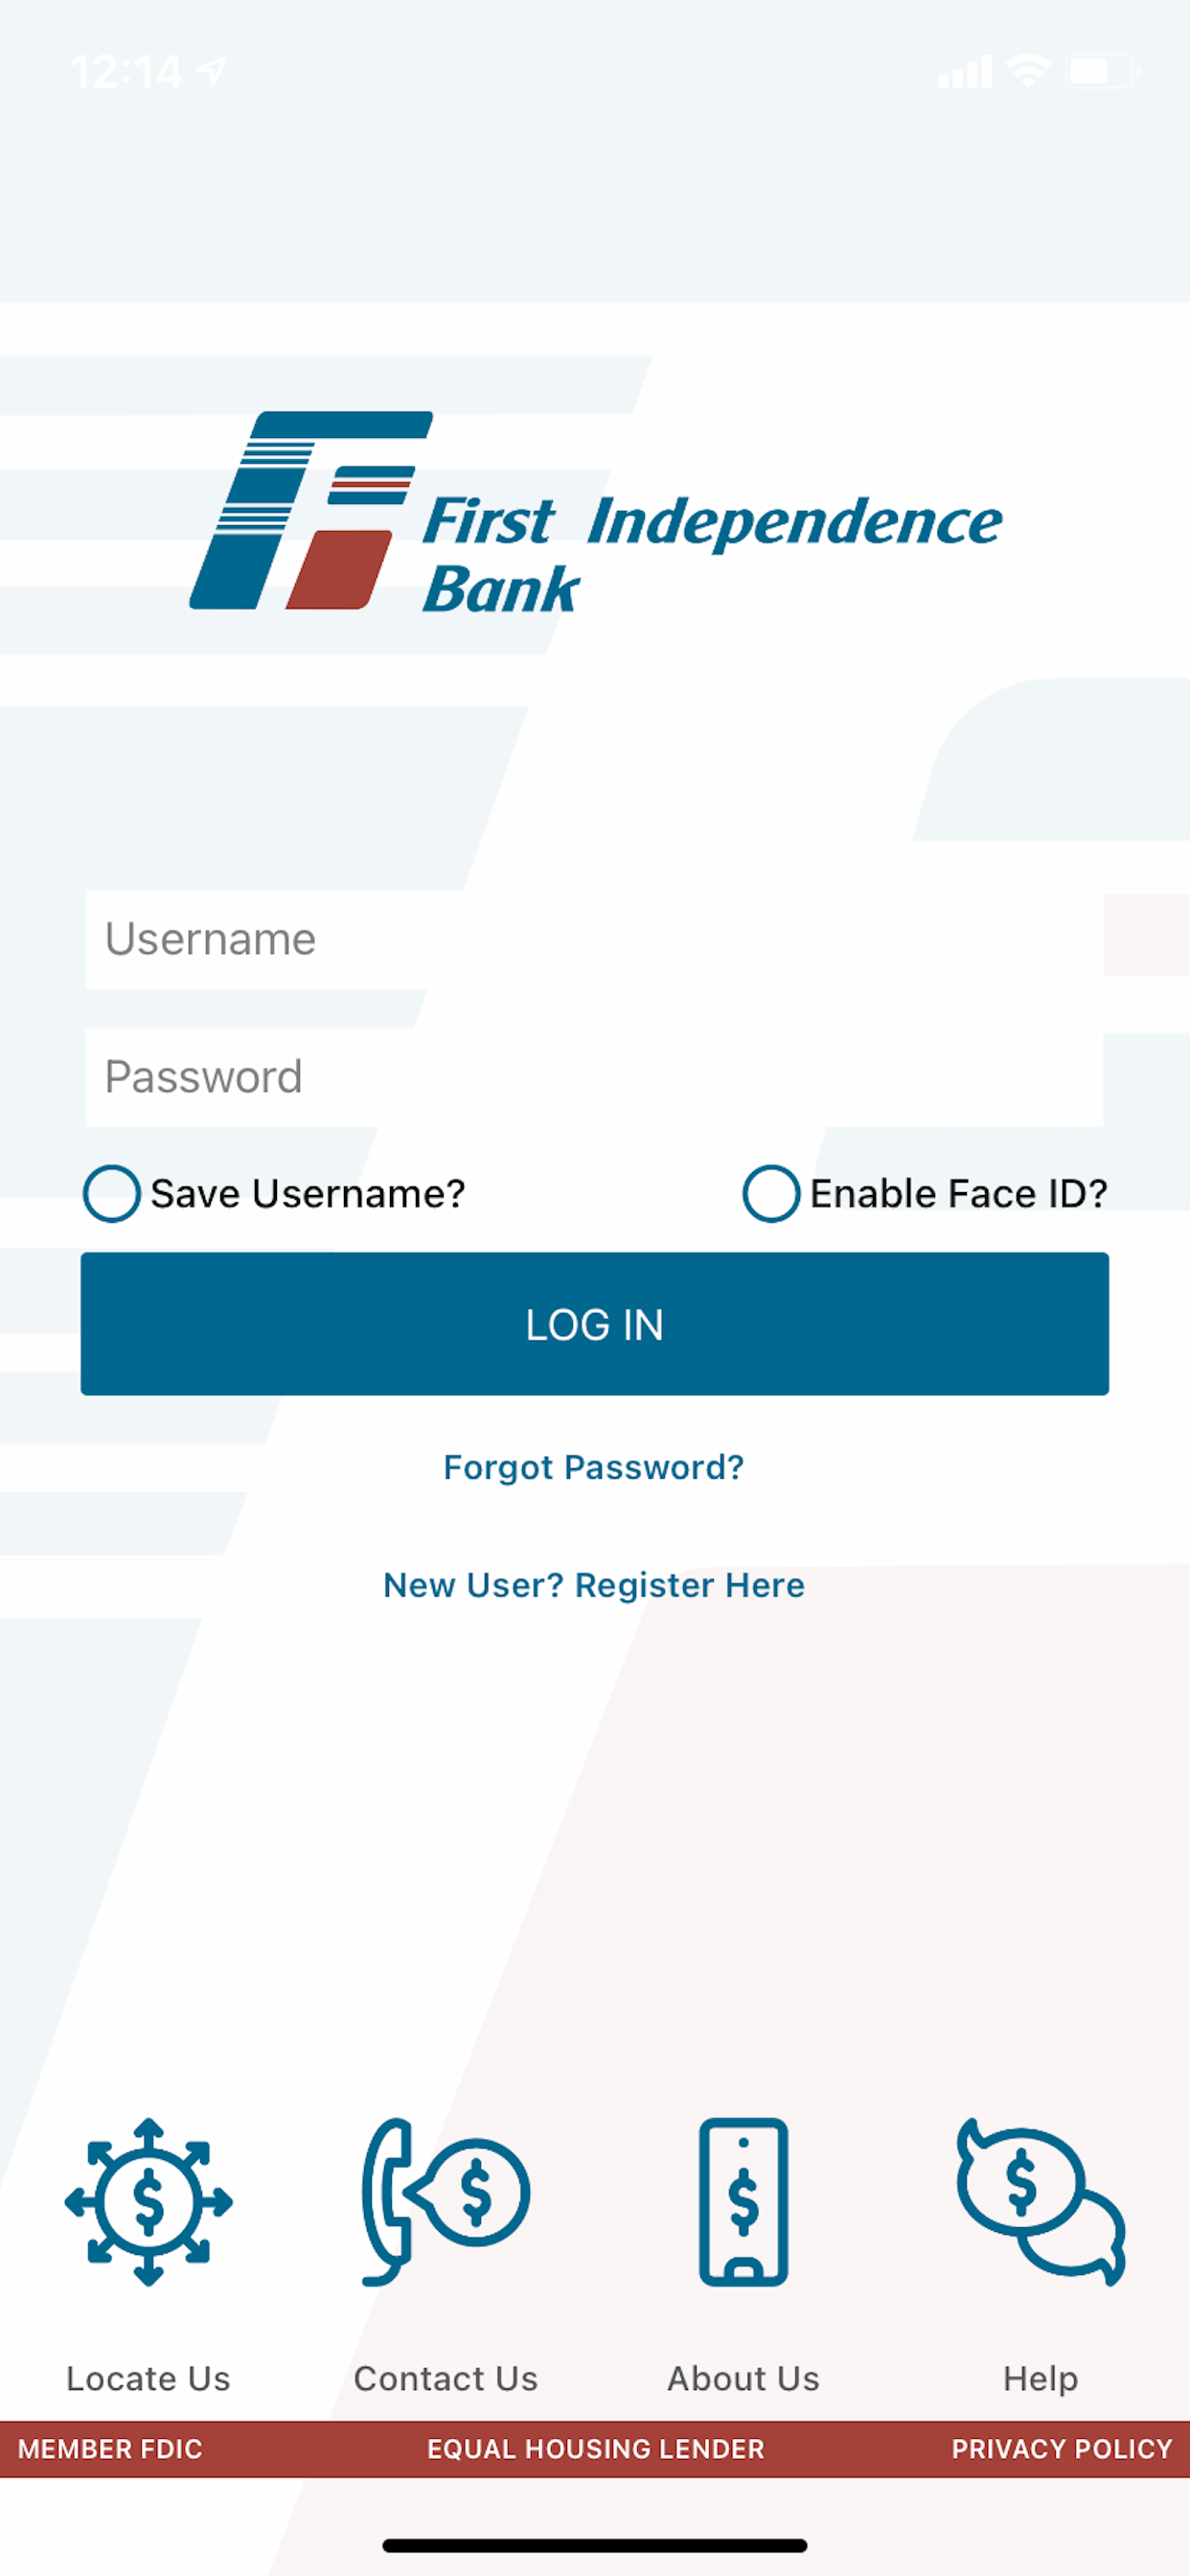1190x2576 pixels.
Task: Open the Contact Us phone icon
Action: click(x=446, y=2201)
